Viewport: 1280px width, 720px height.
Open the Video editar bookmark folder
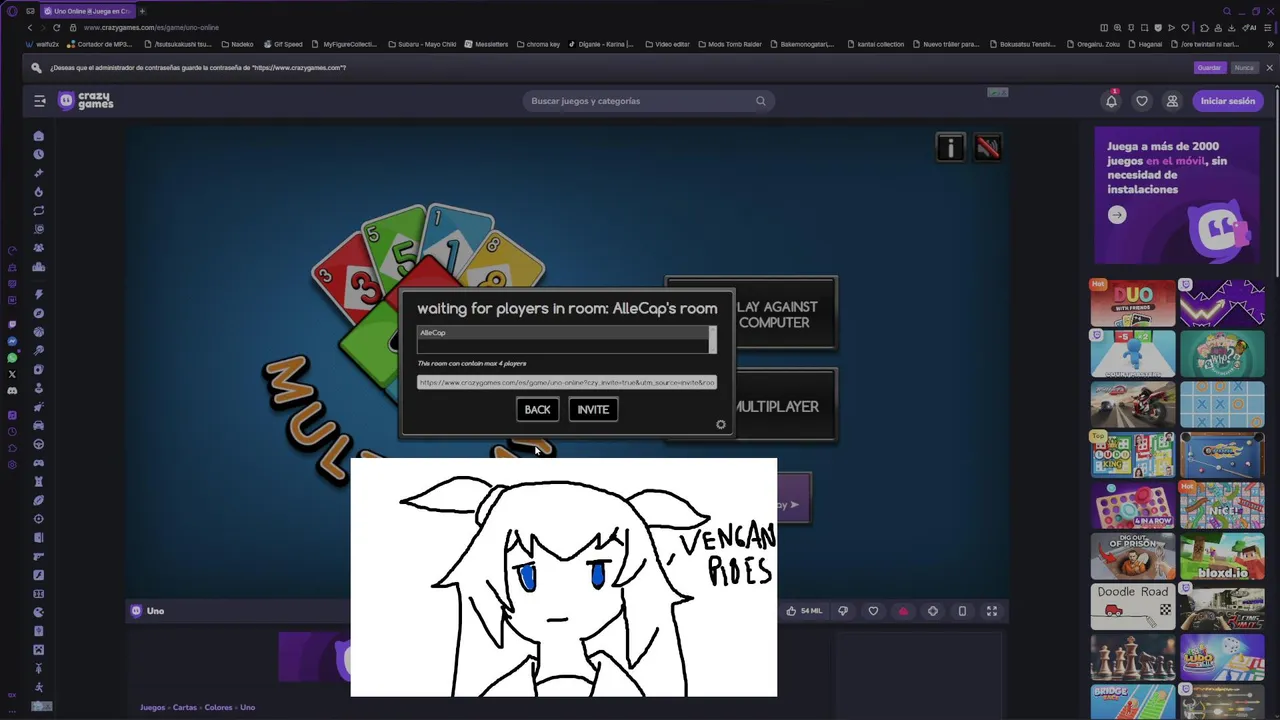click(667, 44)
